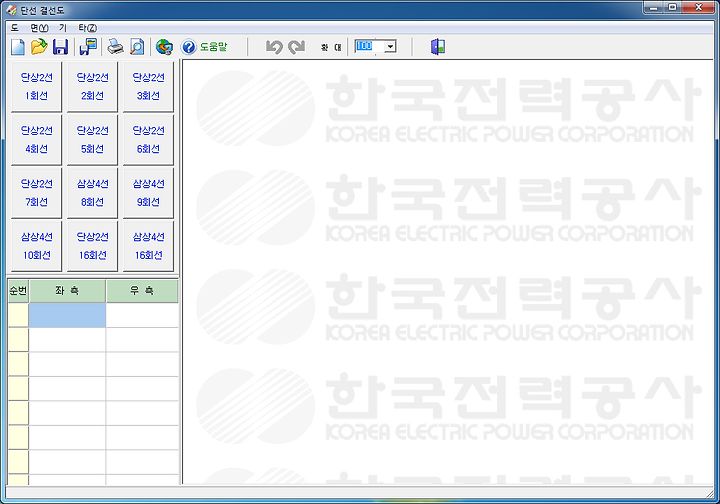Pick the 삼상4선 9회선 button
Image resolution: width=720 pixels, height=504 pixels.
[148, 193]
